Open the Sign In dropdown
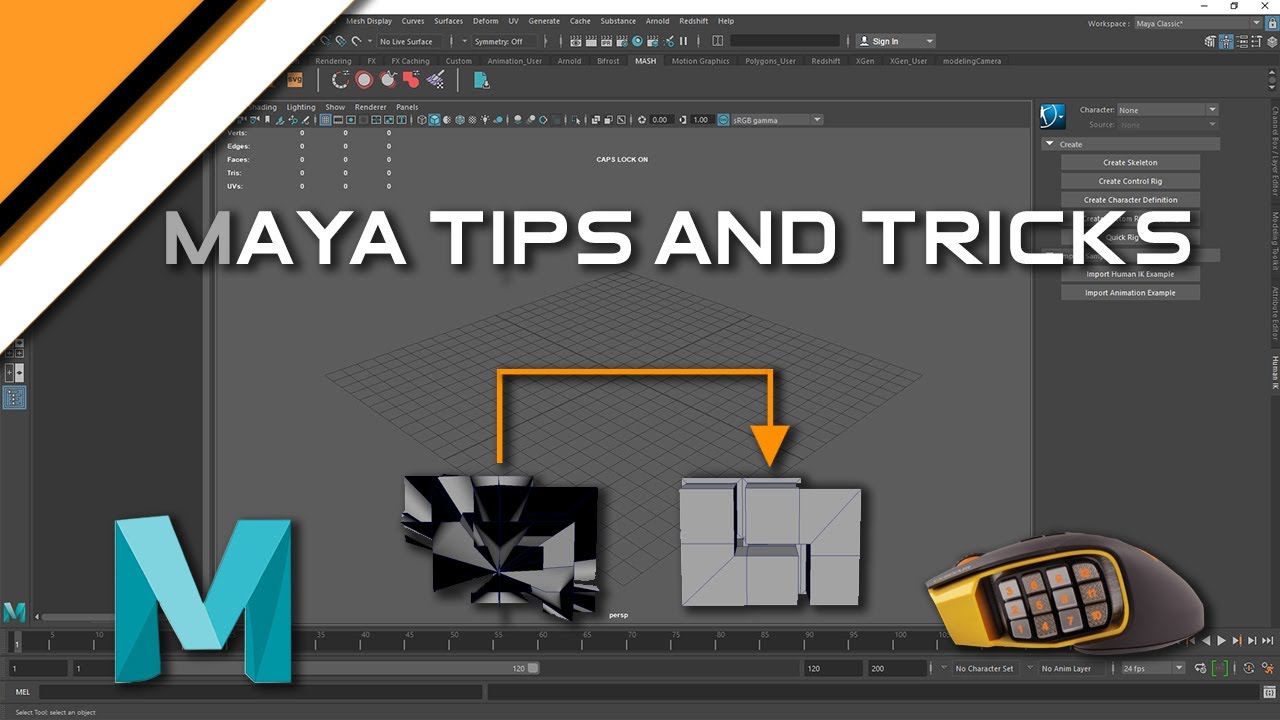 click(x=895, y=41)
